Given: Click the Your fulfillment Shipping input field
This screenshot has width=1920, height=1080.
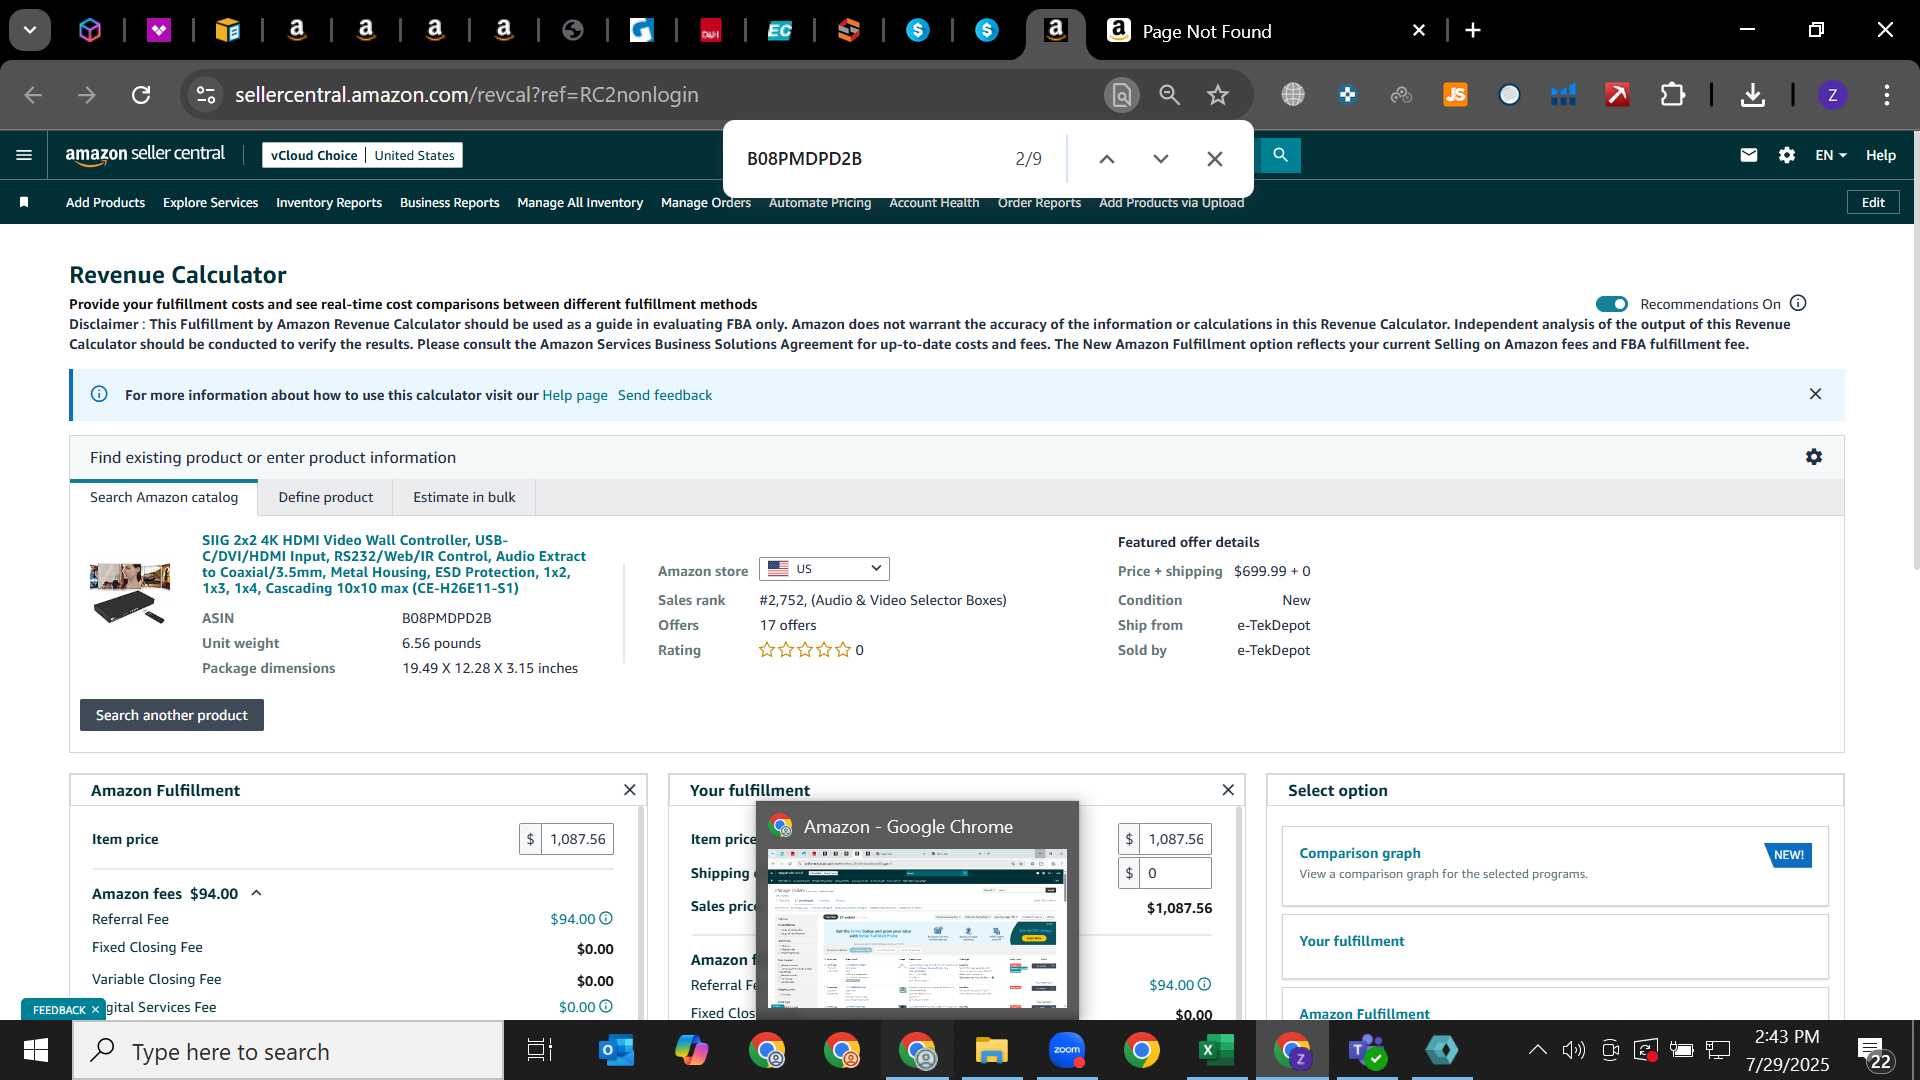Looking at the screenshot, I should pyautogui.click(x=1175, y=873).
